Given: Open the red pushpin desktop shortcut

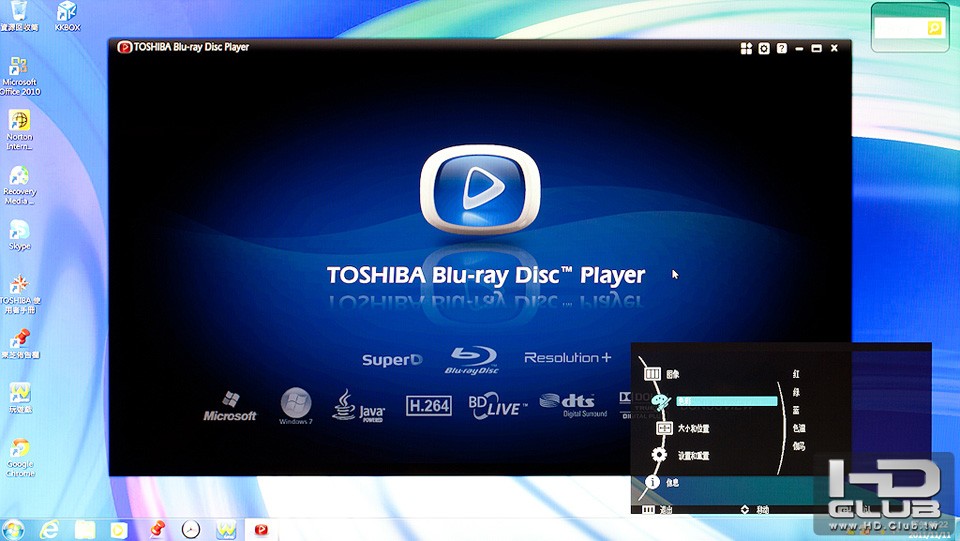Looking at the screenshot, I should pos(19,343).
